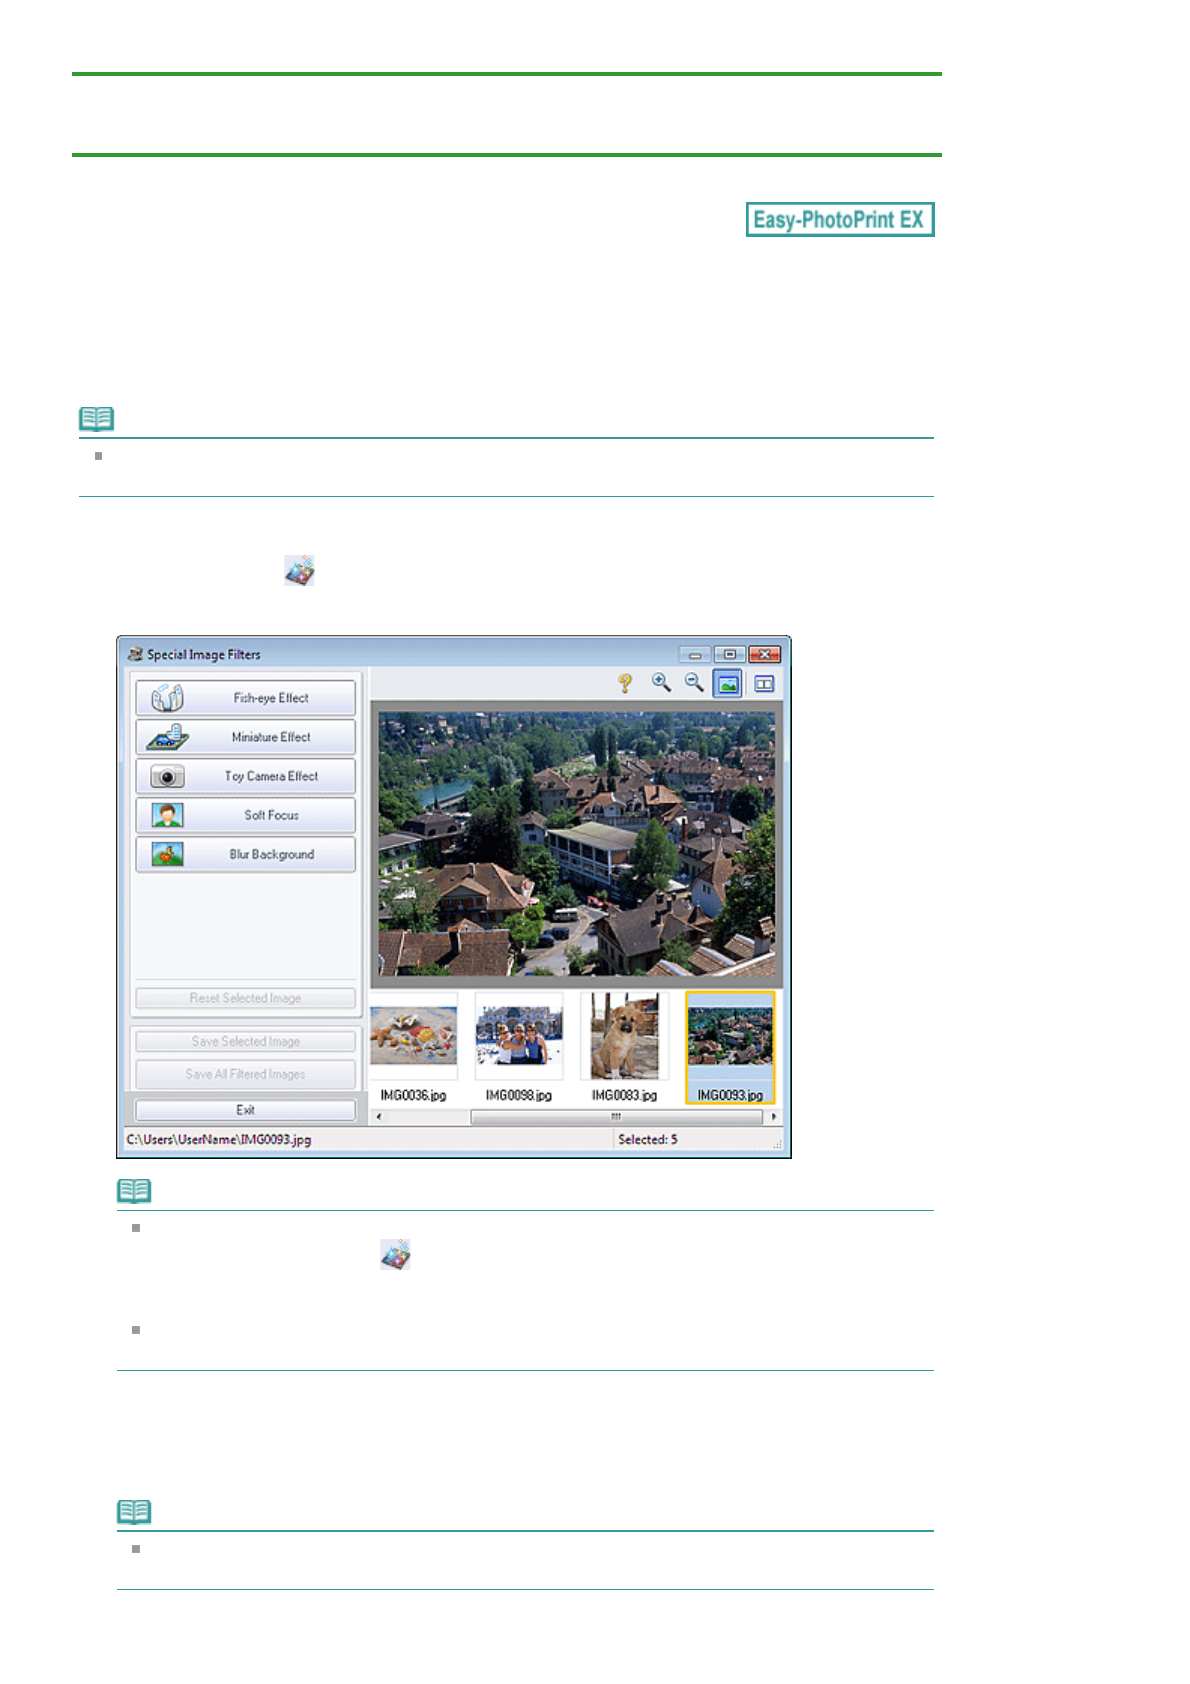Click the Toy Camera icon
The image size is (1190, 1684).
[x=167, y=776]
